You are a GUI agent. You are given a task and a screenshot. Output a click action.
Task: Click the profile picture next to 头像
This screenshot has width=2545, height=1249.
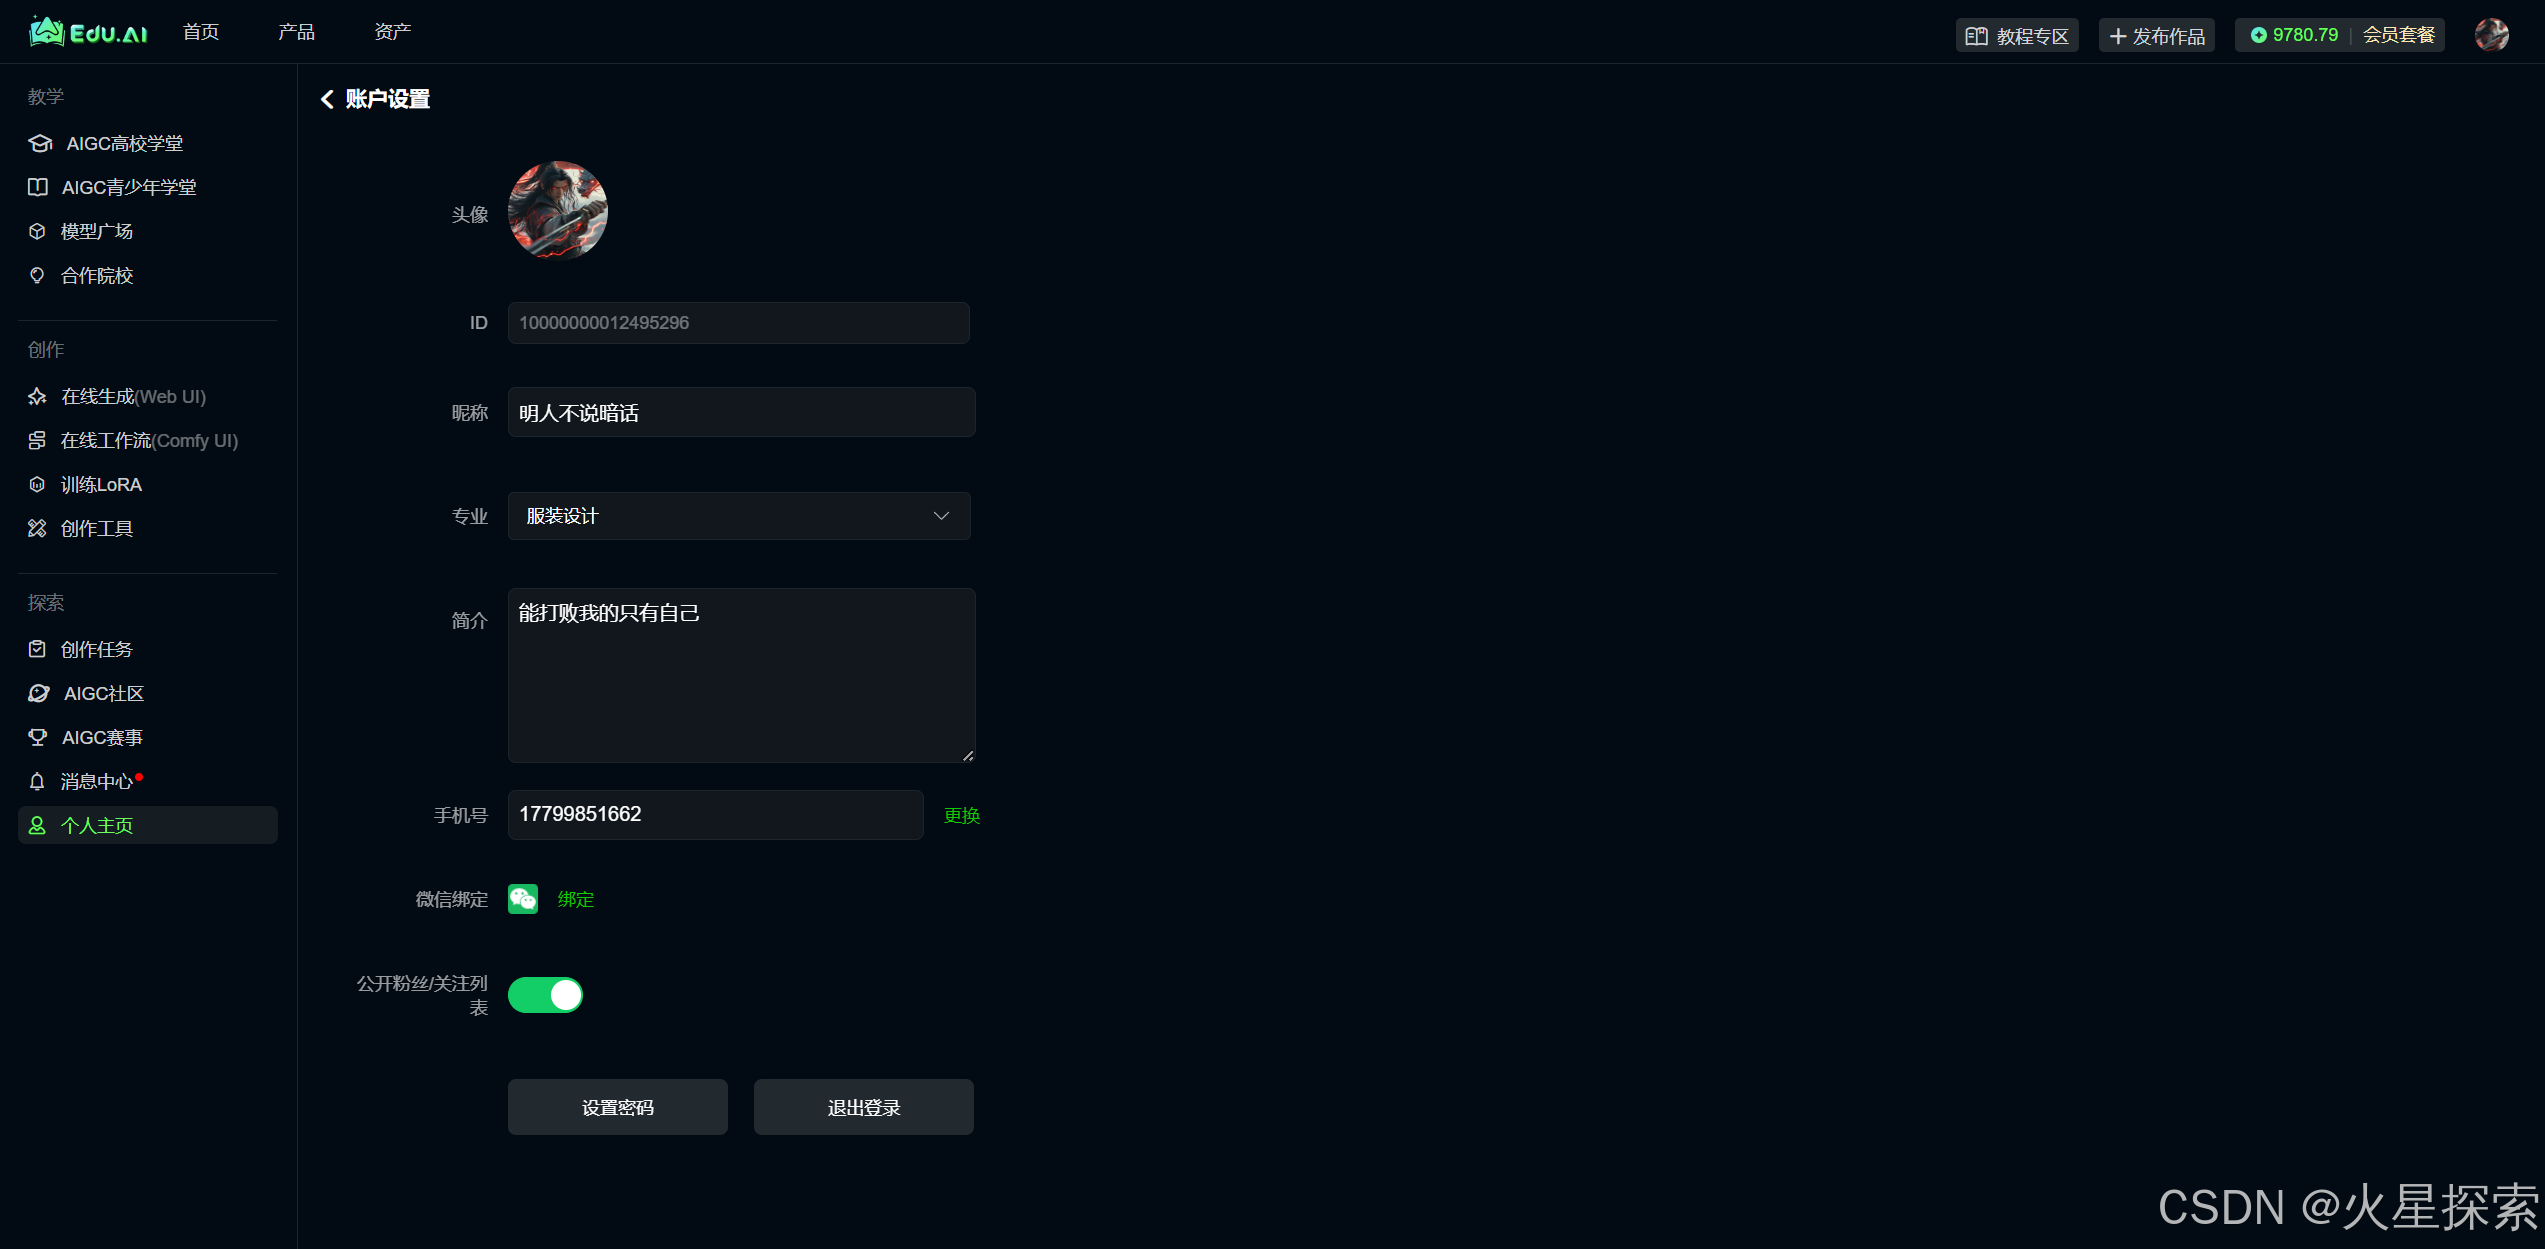pyautogui.click(x=557, y=211)
